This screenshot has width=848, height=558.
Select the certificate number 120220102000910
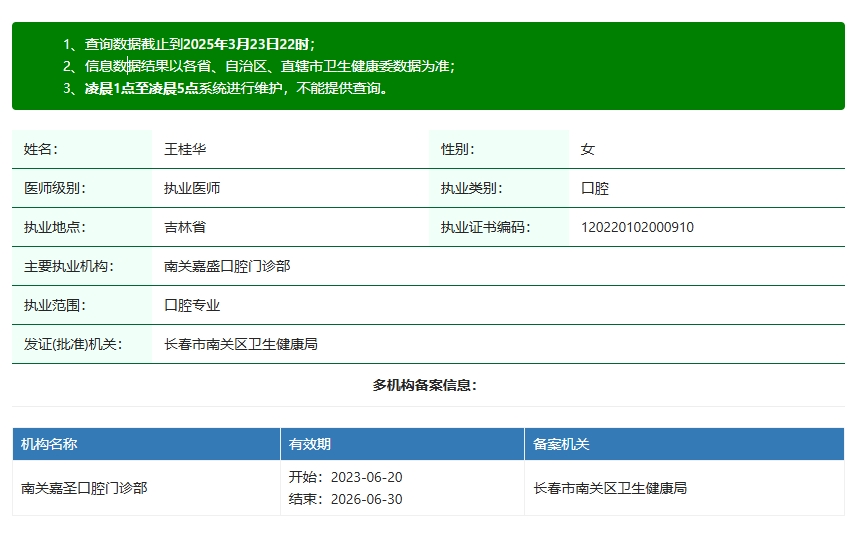coord(637,227)
